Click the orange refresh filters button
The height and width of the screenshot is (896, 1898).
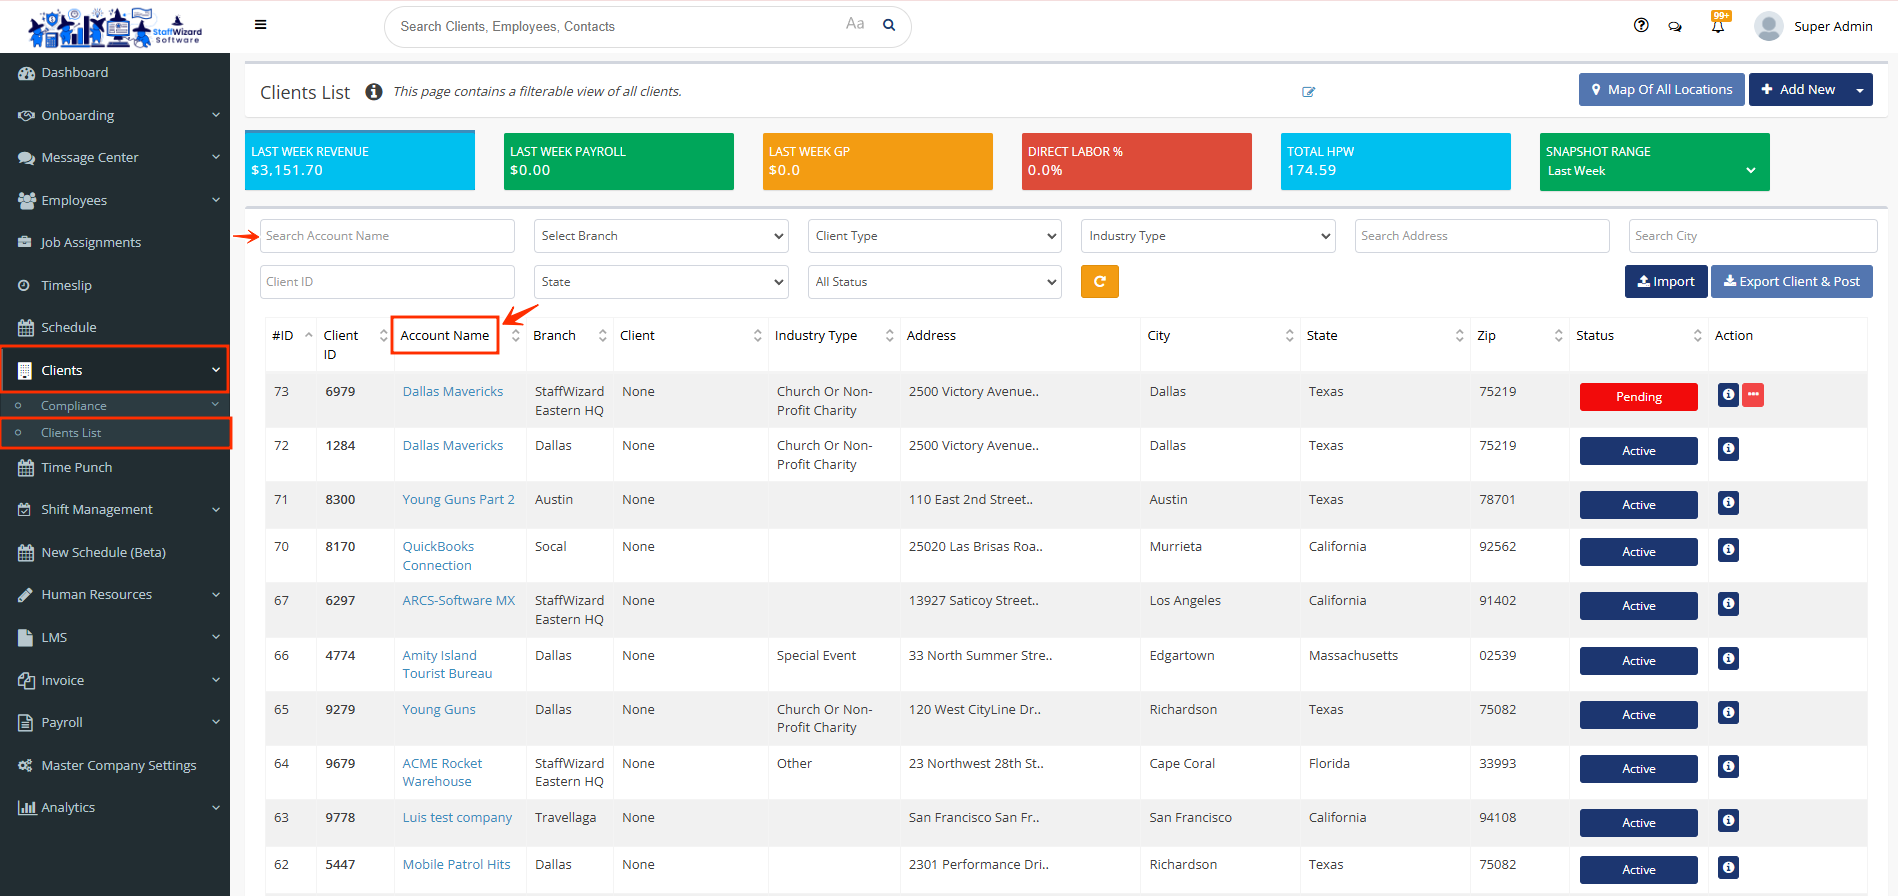[1099, 282]
